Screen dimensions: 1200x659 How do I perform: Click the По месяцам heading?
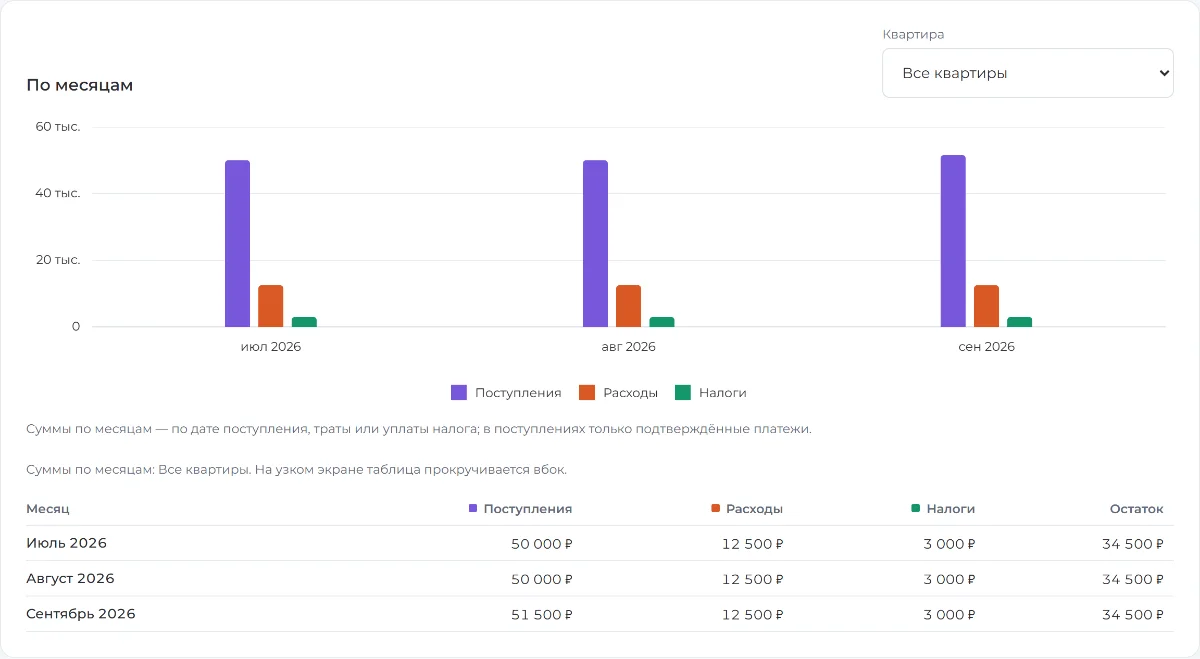pyautogui.click(x=80, y=85)
